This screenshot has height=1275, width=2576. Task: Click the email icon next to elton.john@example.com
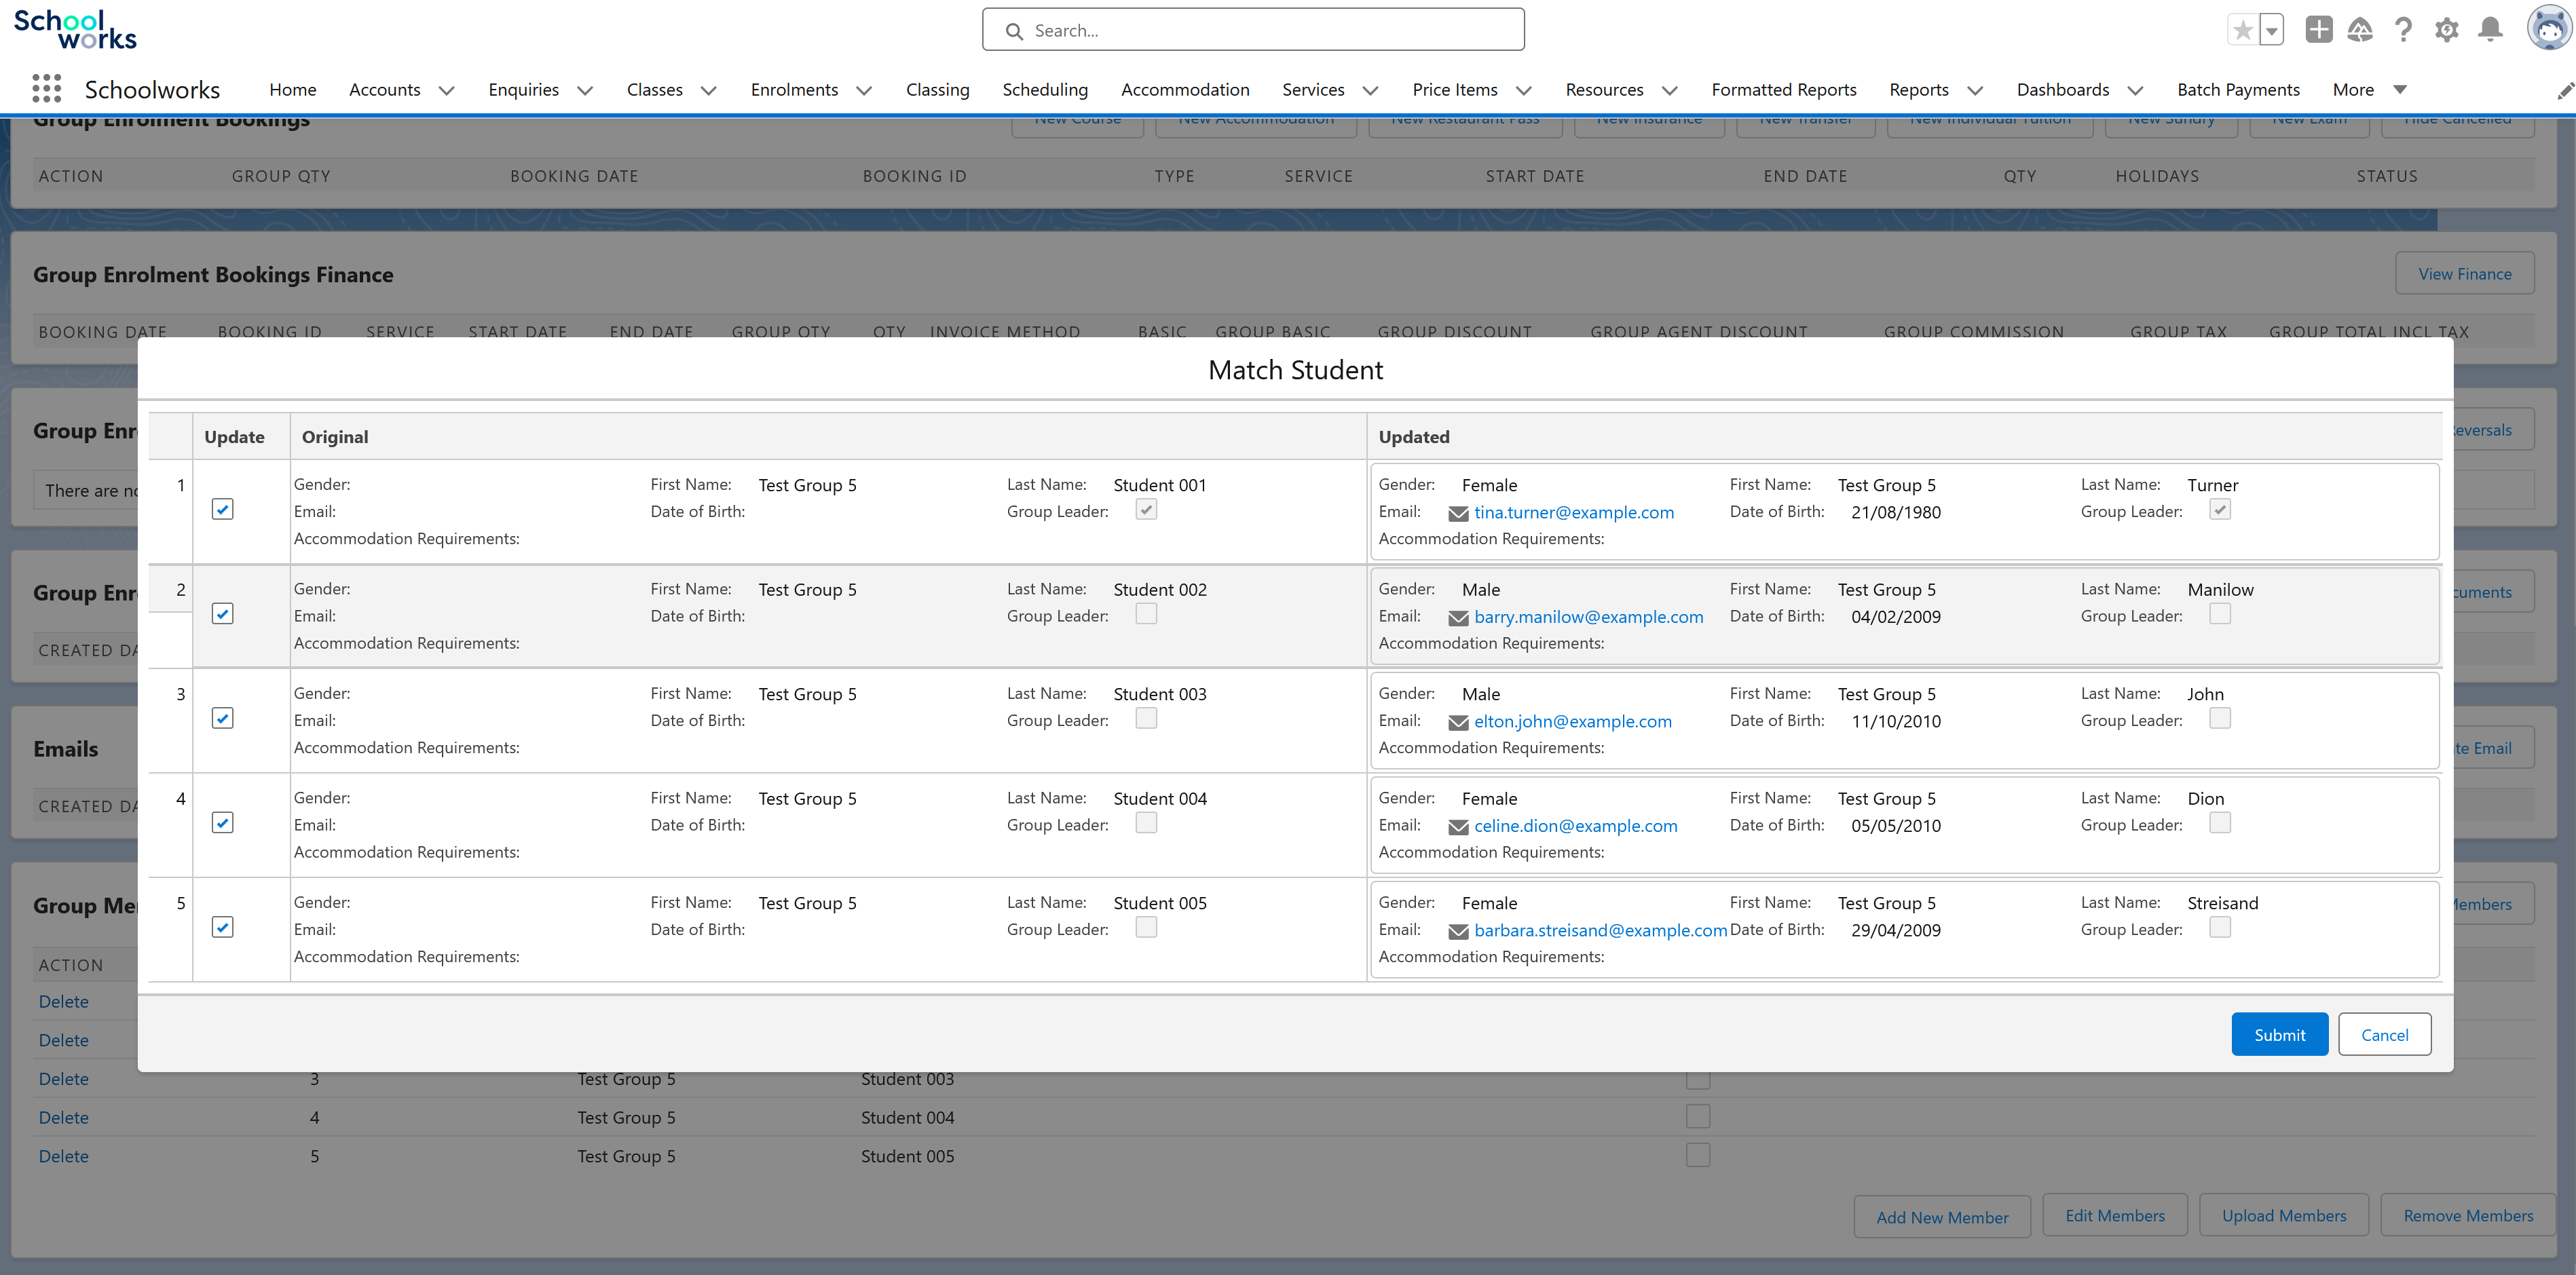pos(1458,723)
